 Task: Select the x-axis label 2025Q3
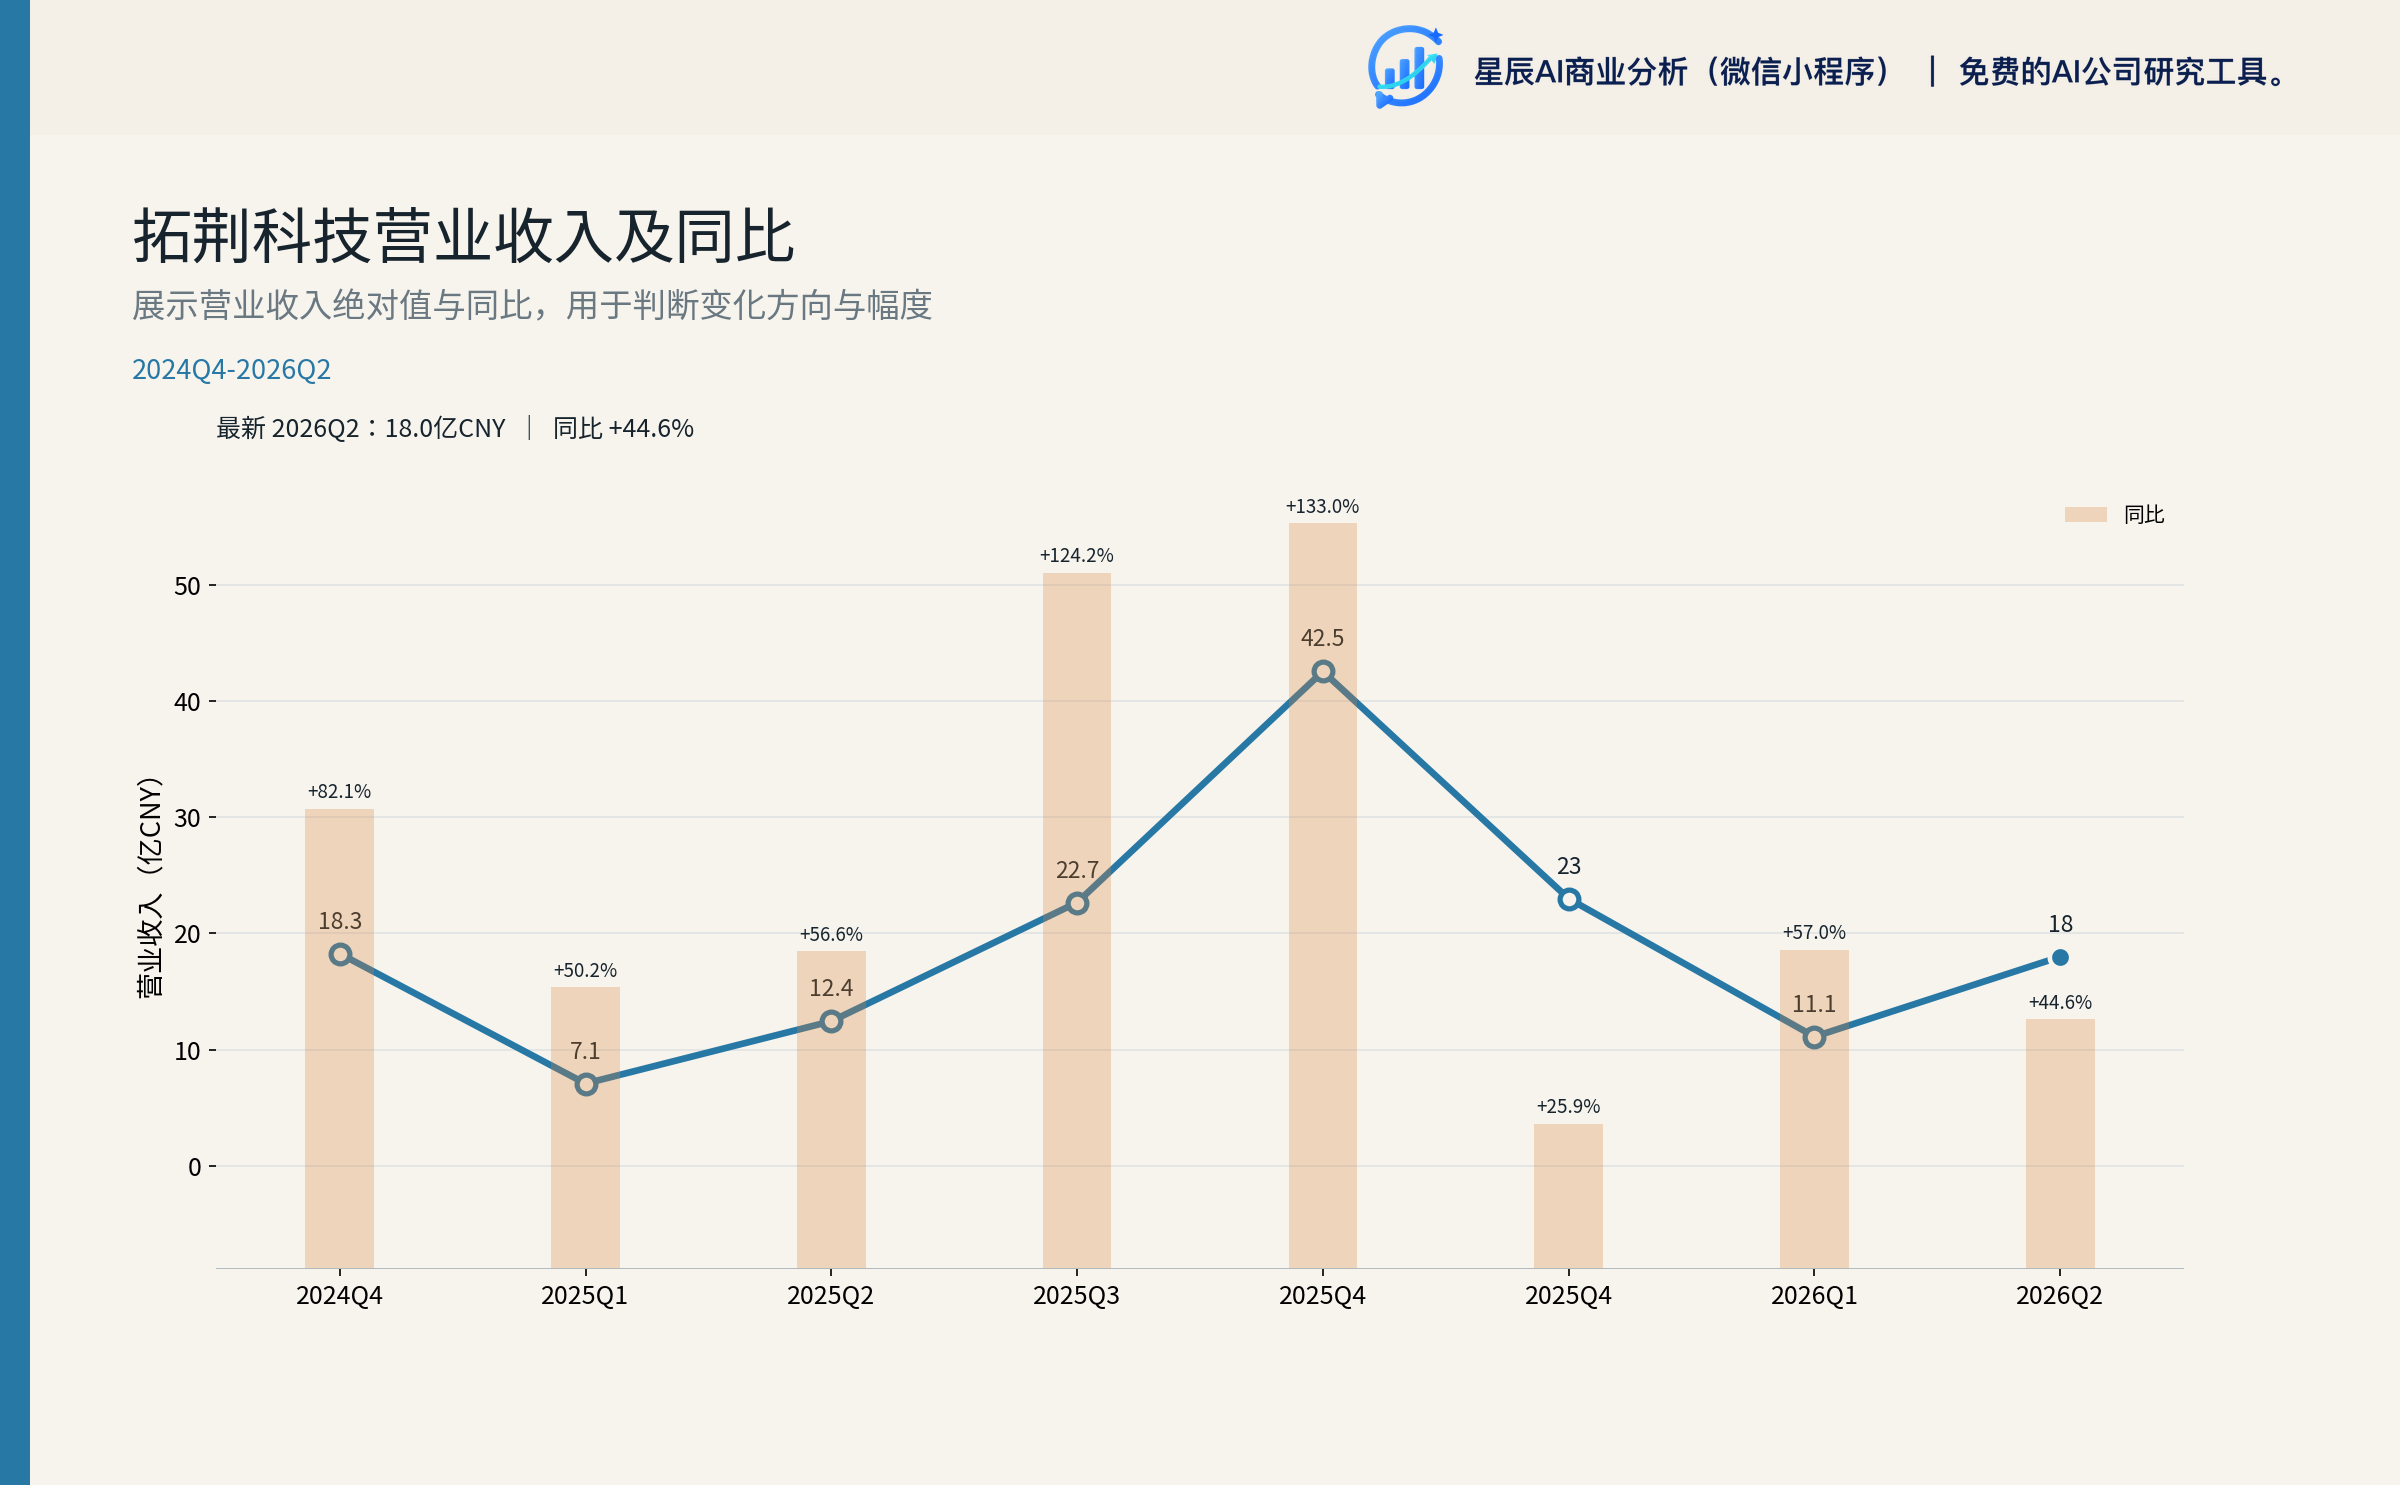1076,1295
